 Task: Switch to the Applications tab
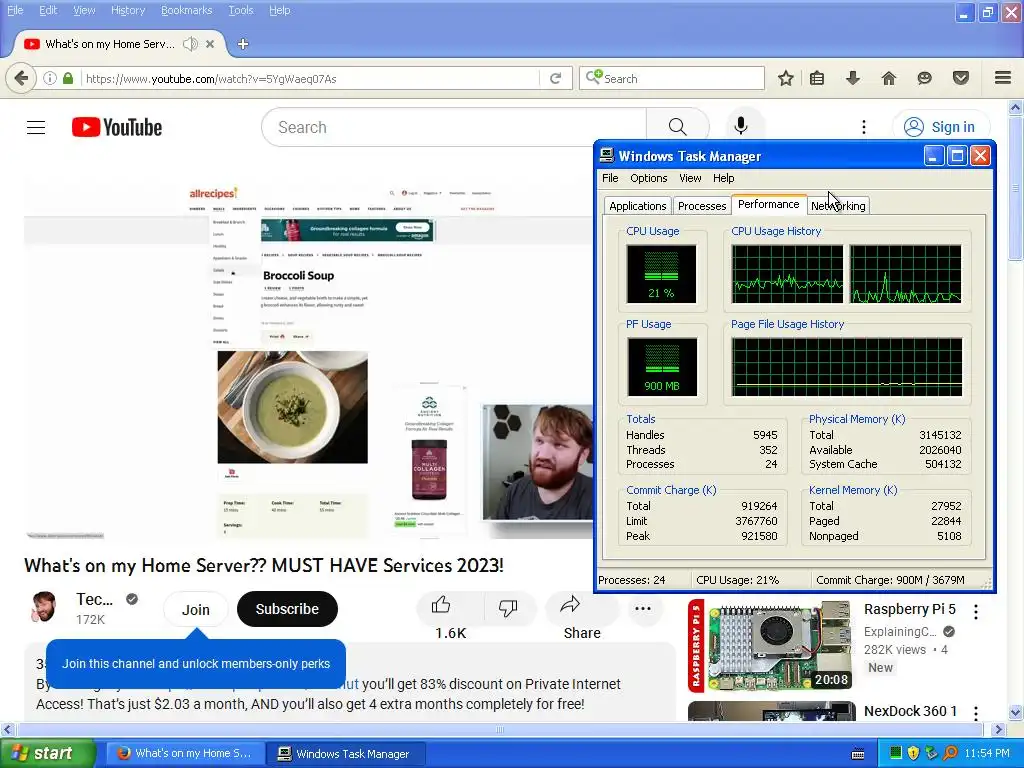click(637, 206)
